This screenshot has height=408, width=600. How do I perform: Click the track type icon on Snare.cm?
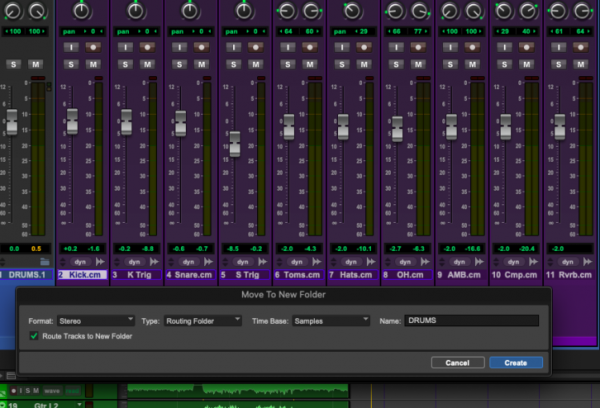(209, 262)
